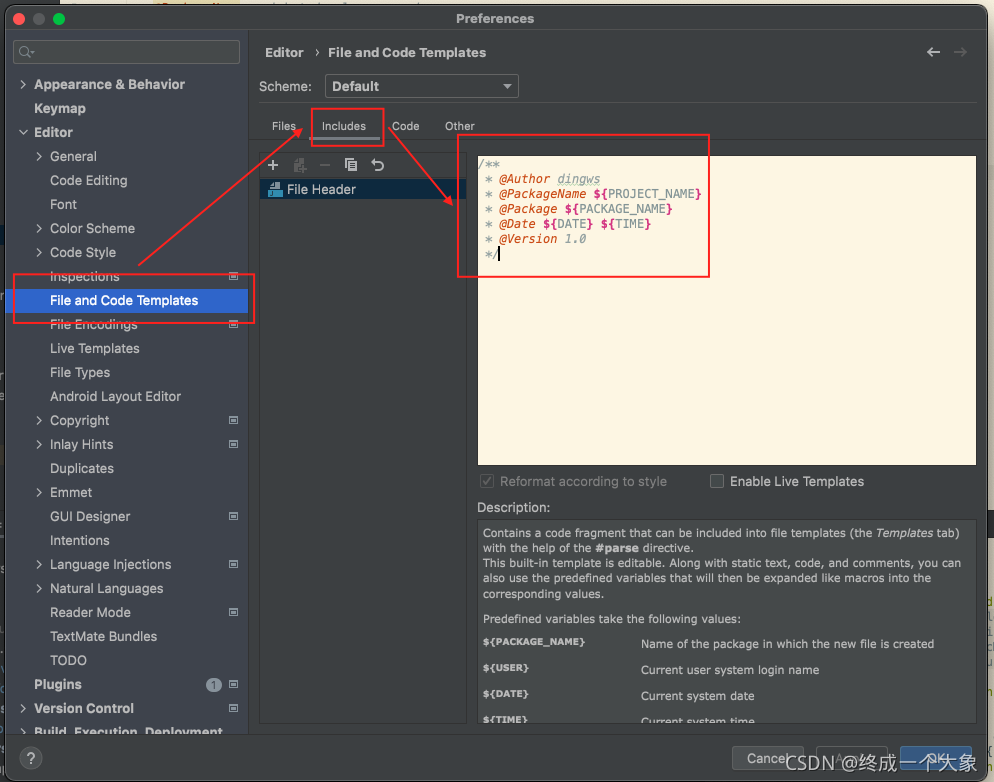Click project-level icon next to Version Control
The width and height of the screenshot is (994, 782).
(233, 708)
